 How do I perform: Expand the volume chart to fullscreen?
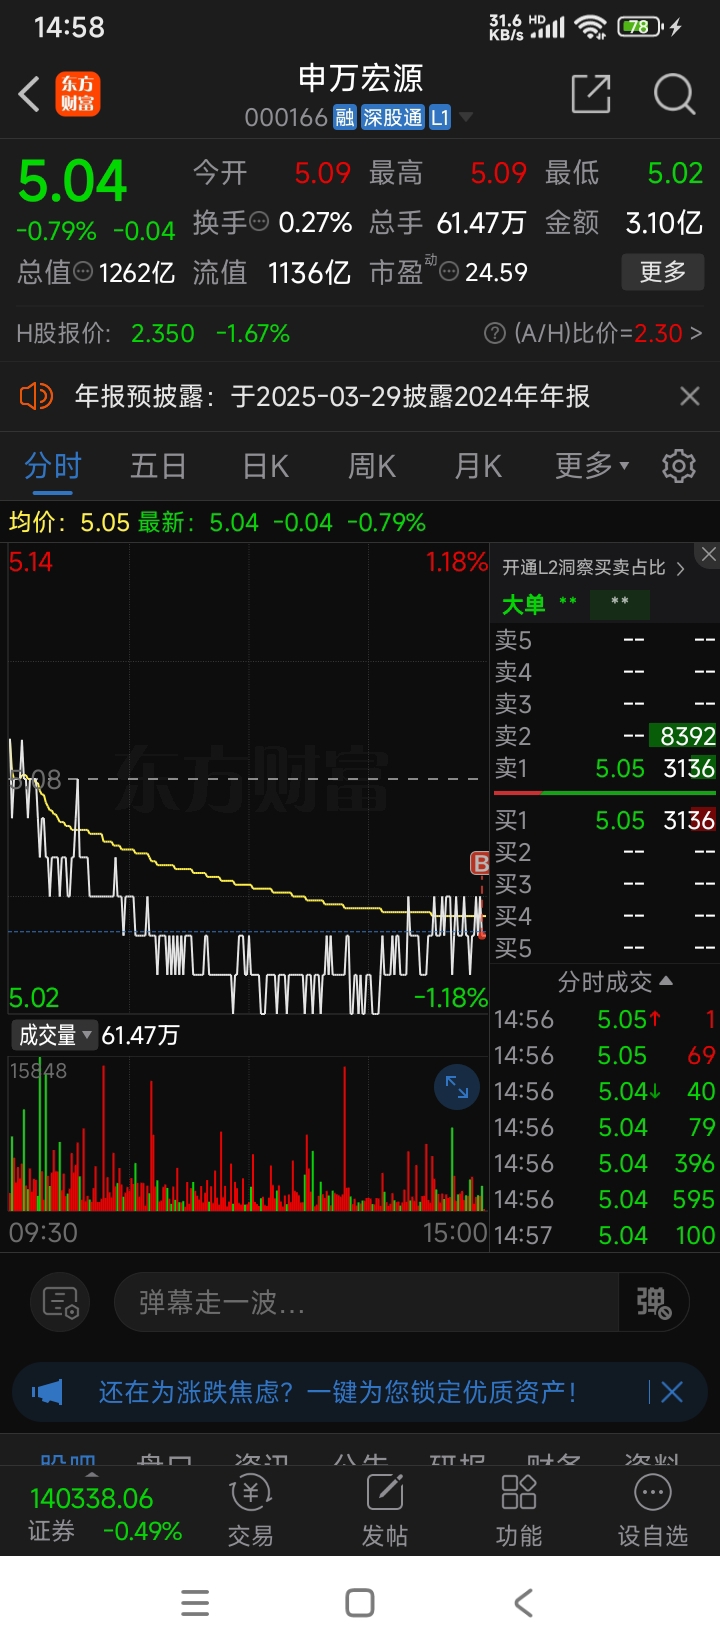click(x=457, y=1087)
